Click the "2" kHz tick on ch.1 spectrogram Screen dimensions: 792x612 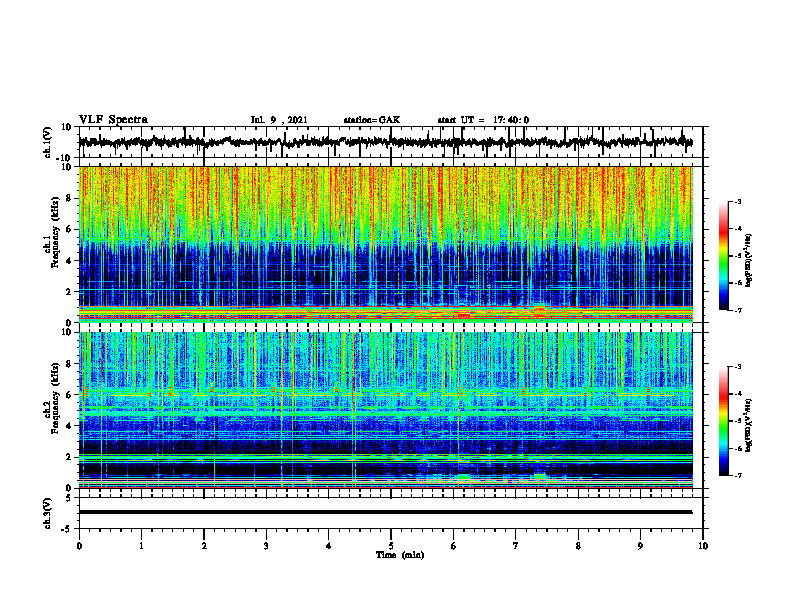(x=69, y=292)
